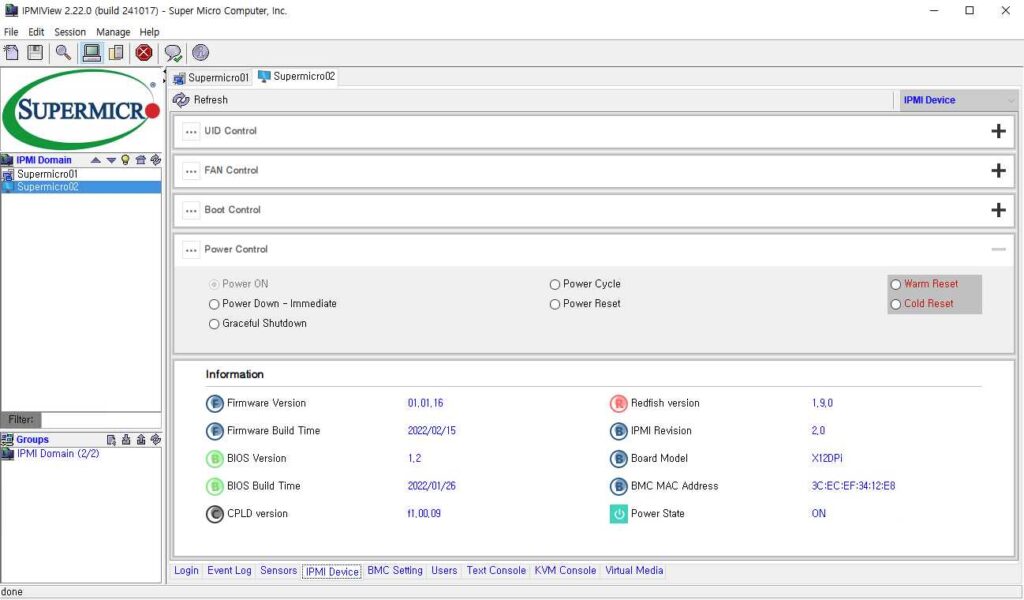Select the Power ON radio button
The image size is (1024, 600).
click(214, 285)
